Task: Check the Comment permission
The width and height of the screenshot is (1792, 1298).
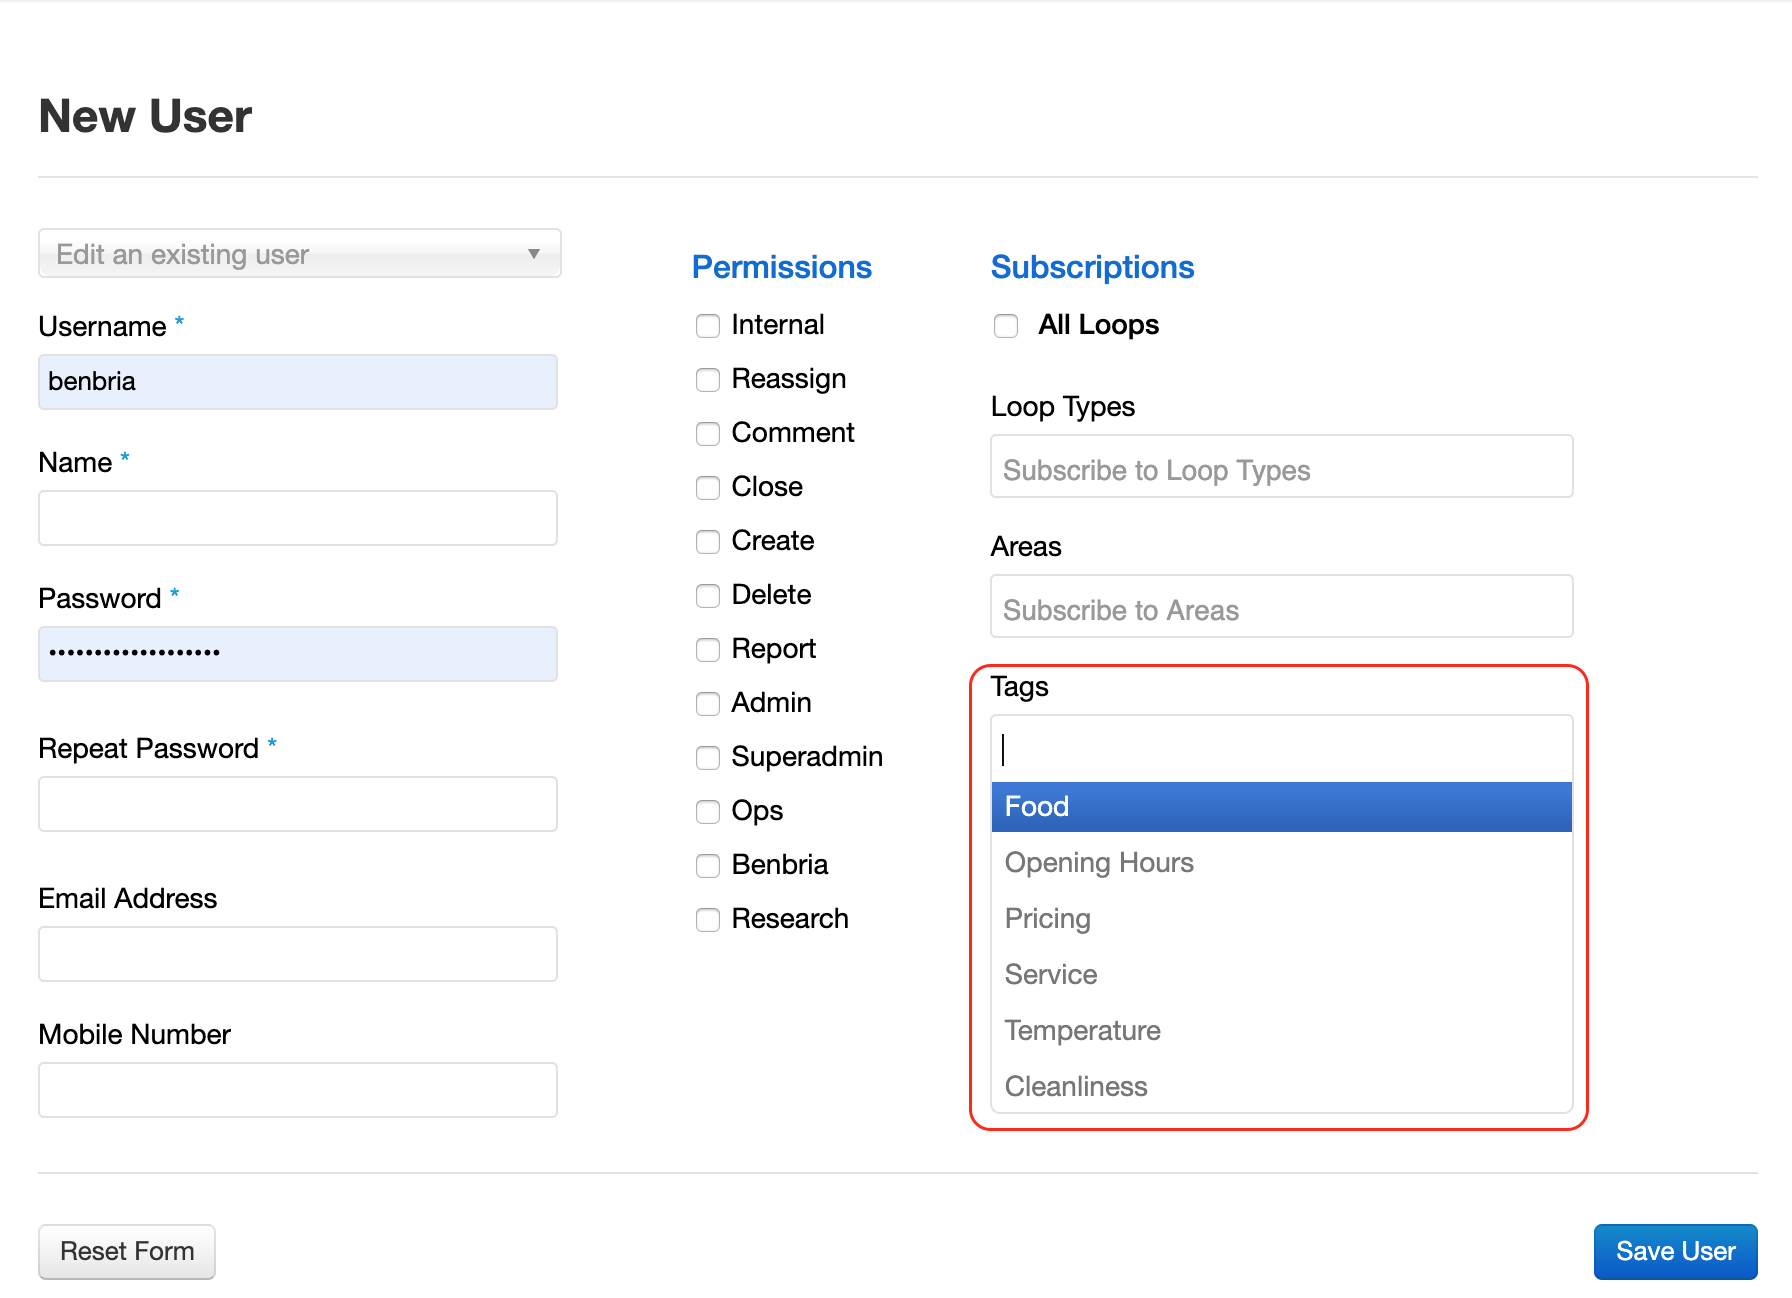Action: (708, 434)
